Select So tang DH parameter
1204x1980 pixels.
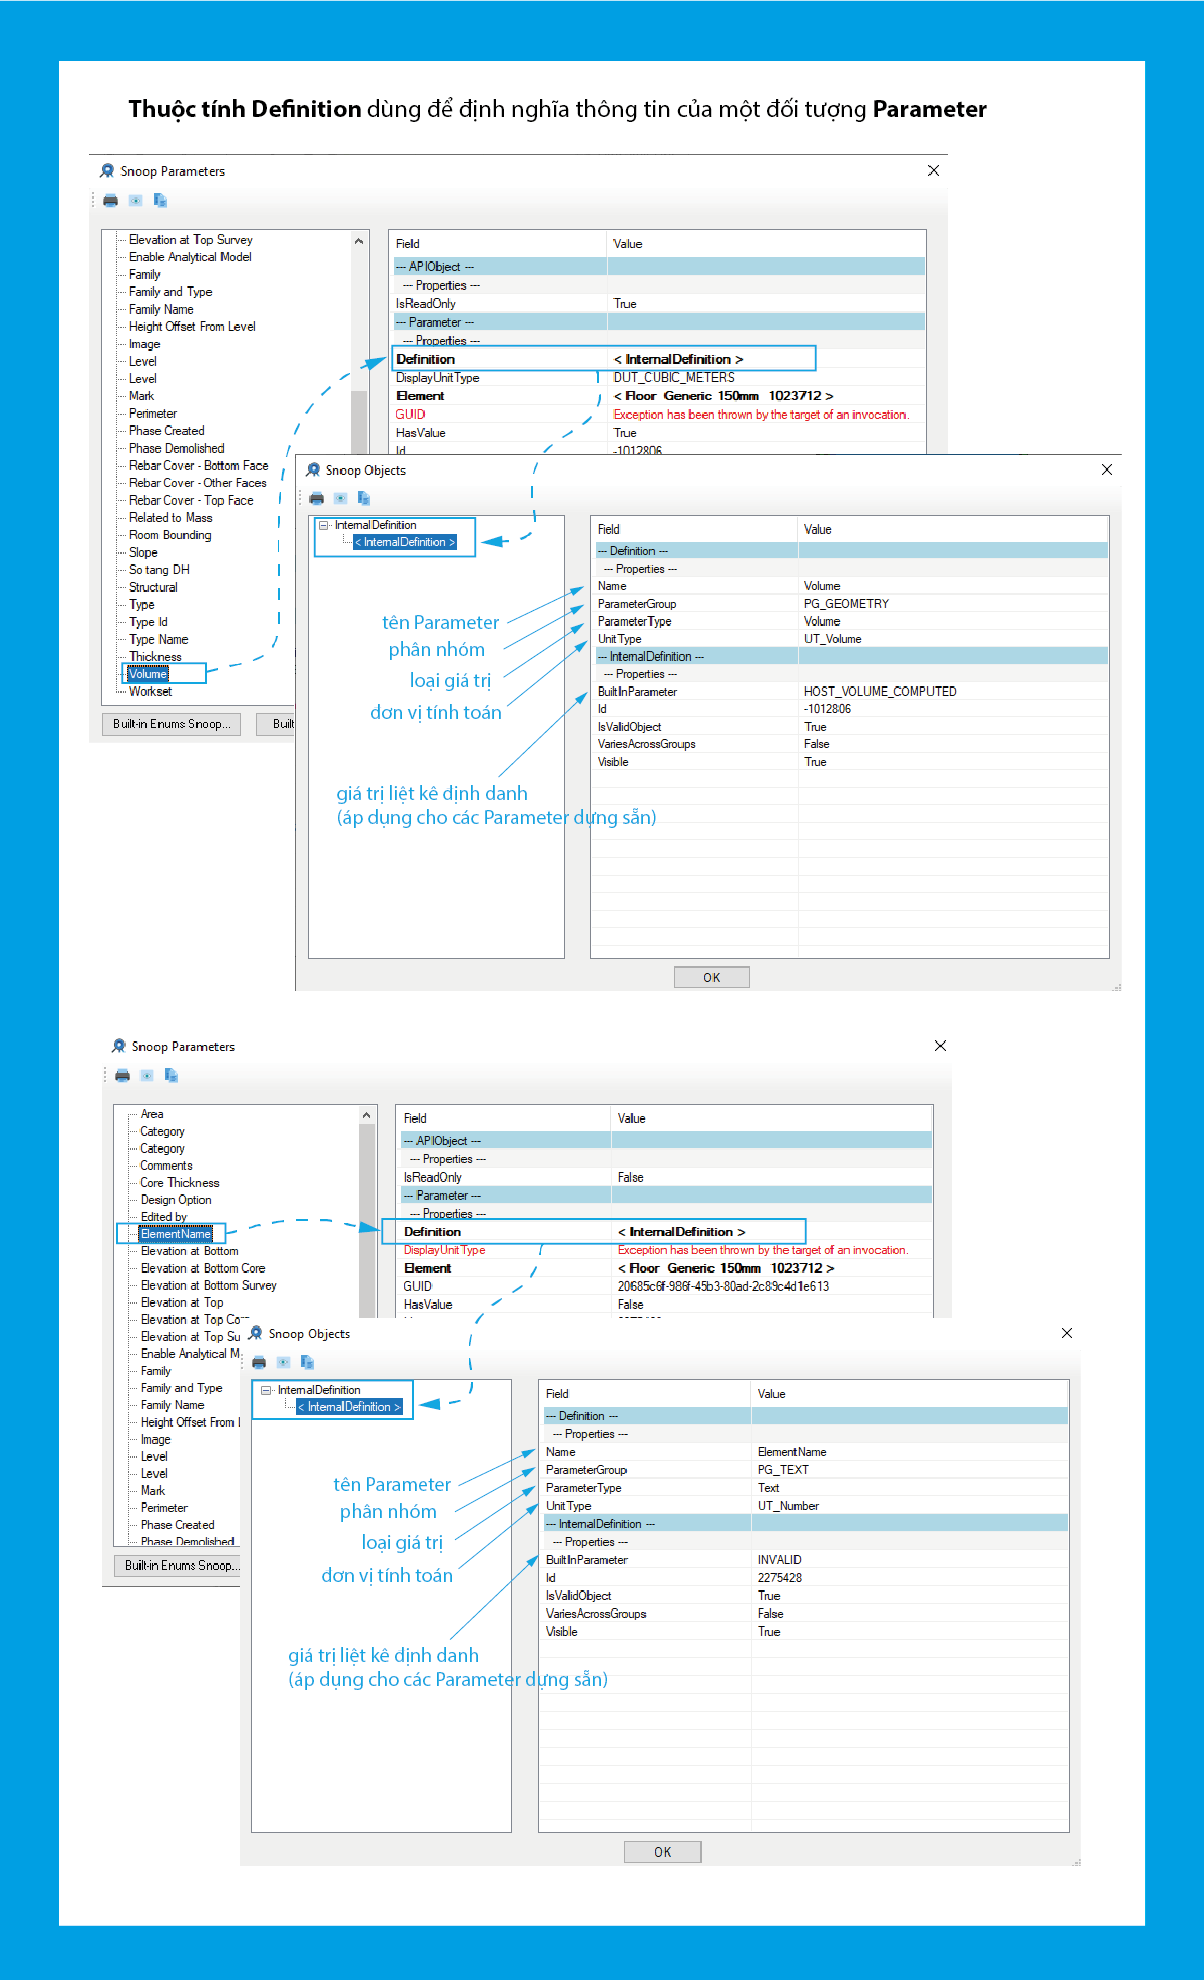pyautogui.click(x=159, y=570)
